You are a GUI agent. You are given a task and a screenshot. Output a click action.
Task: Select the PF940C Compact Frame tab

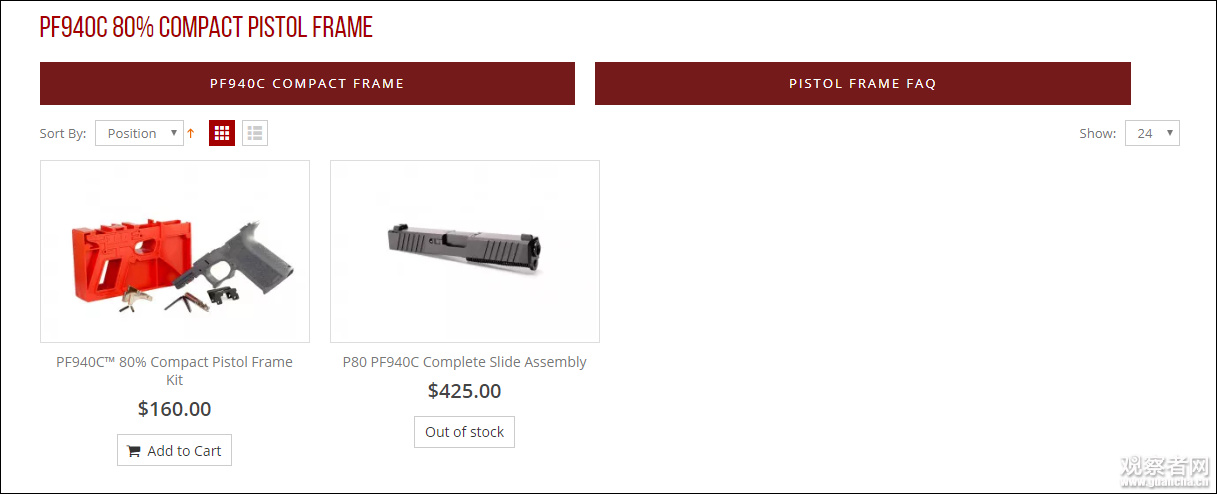307,83
